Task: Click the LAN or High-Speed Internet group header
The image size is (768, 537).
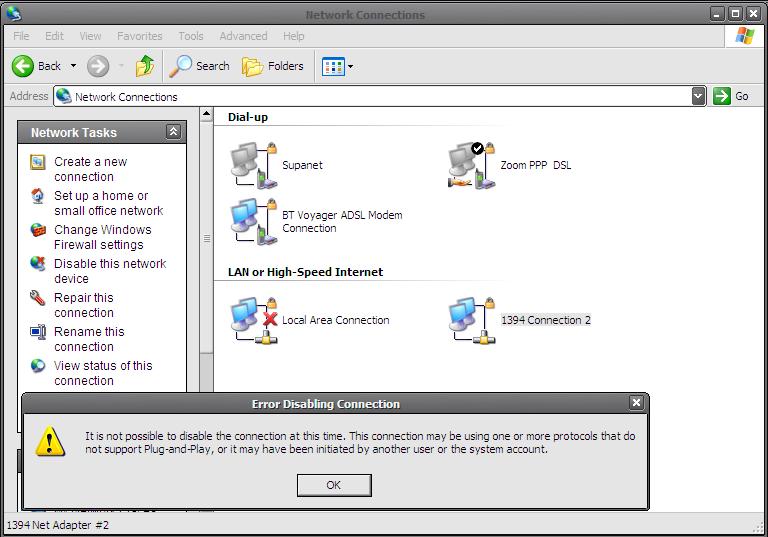Action: click(305, 272)
